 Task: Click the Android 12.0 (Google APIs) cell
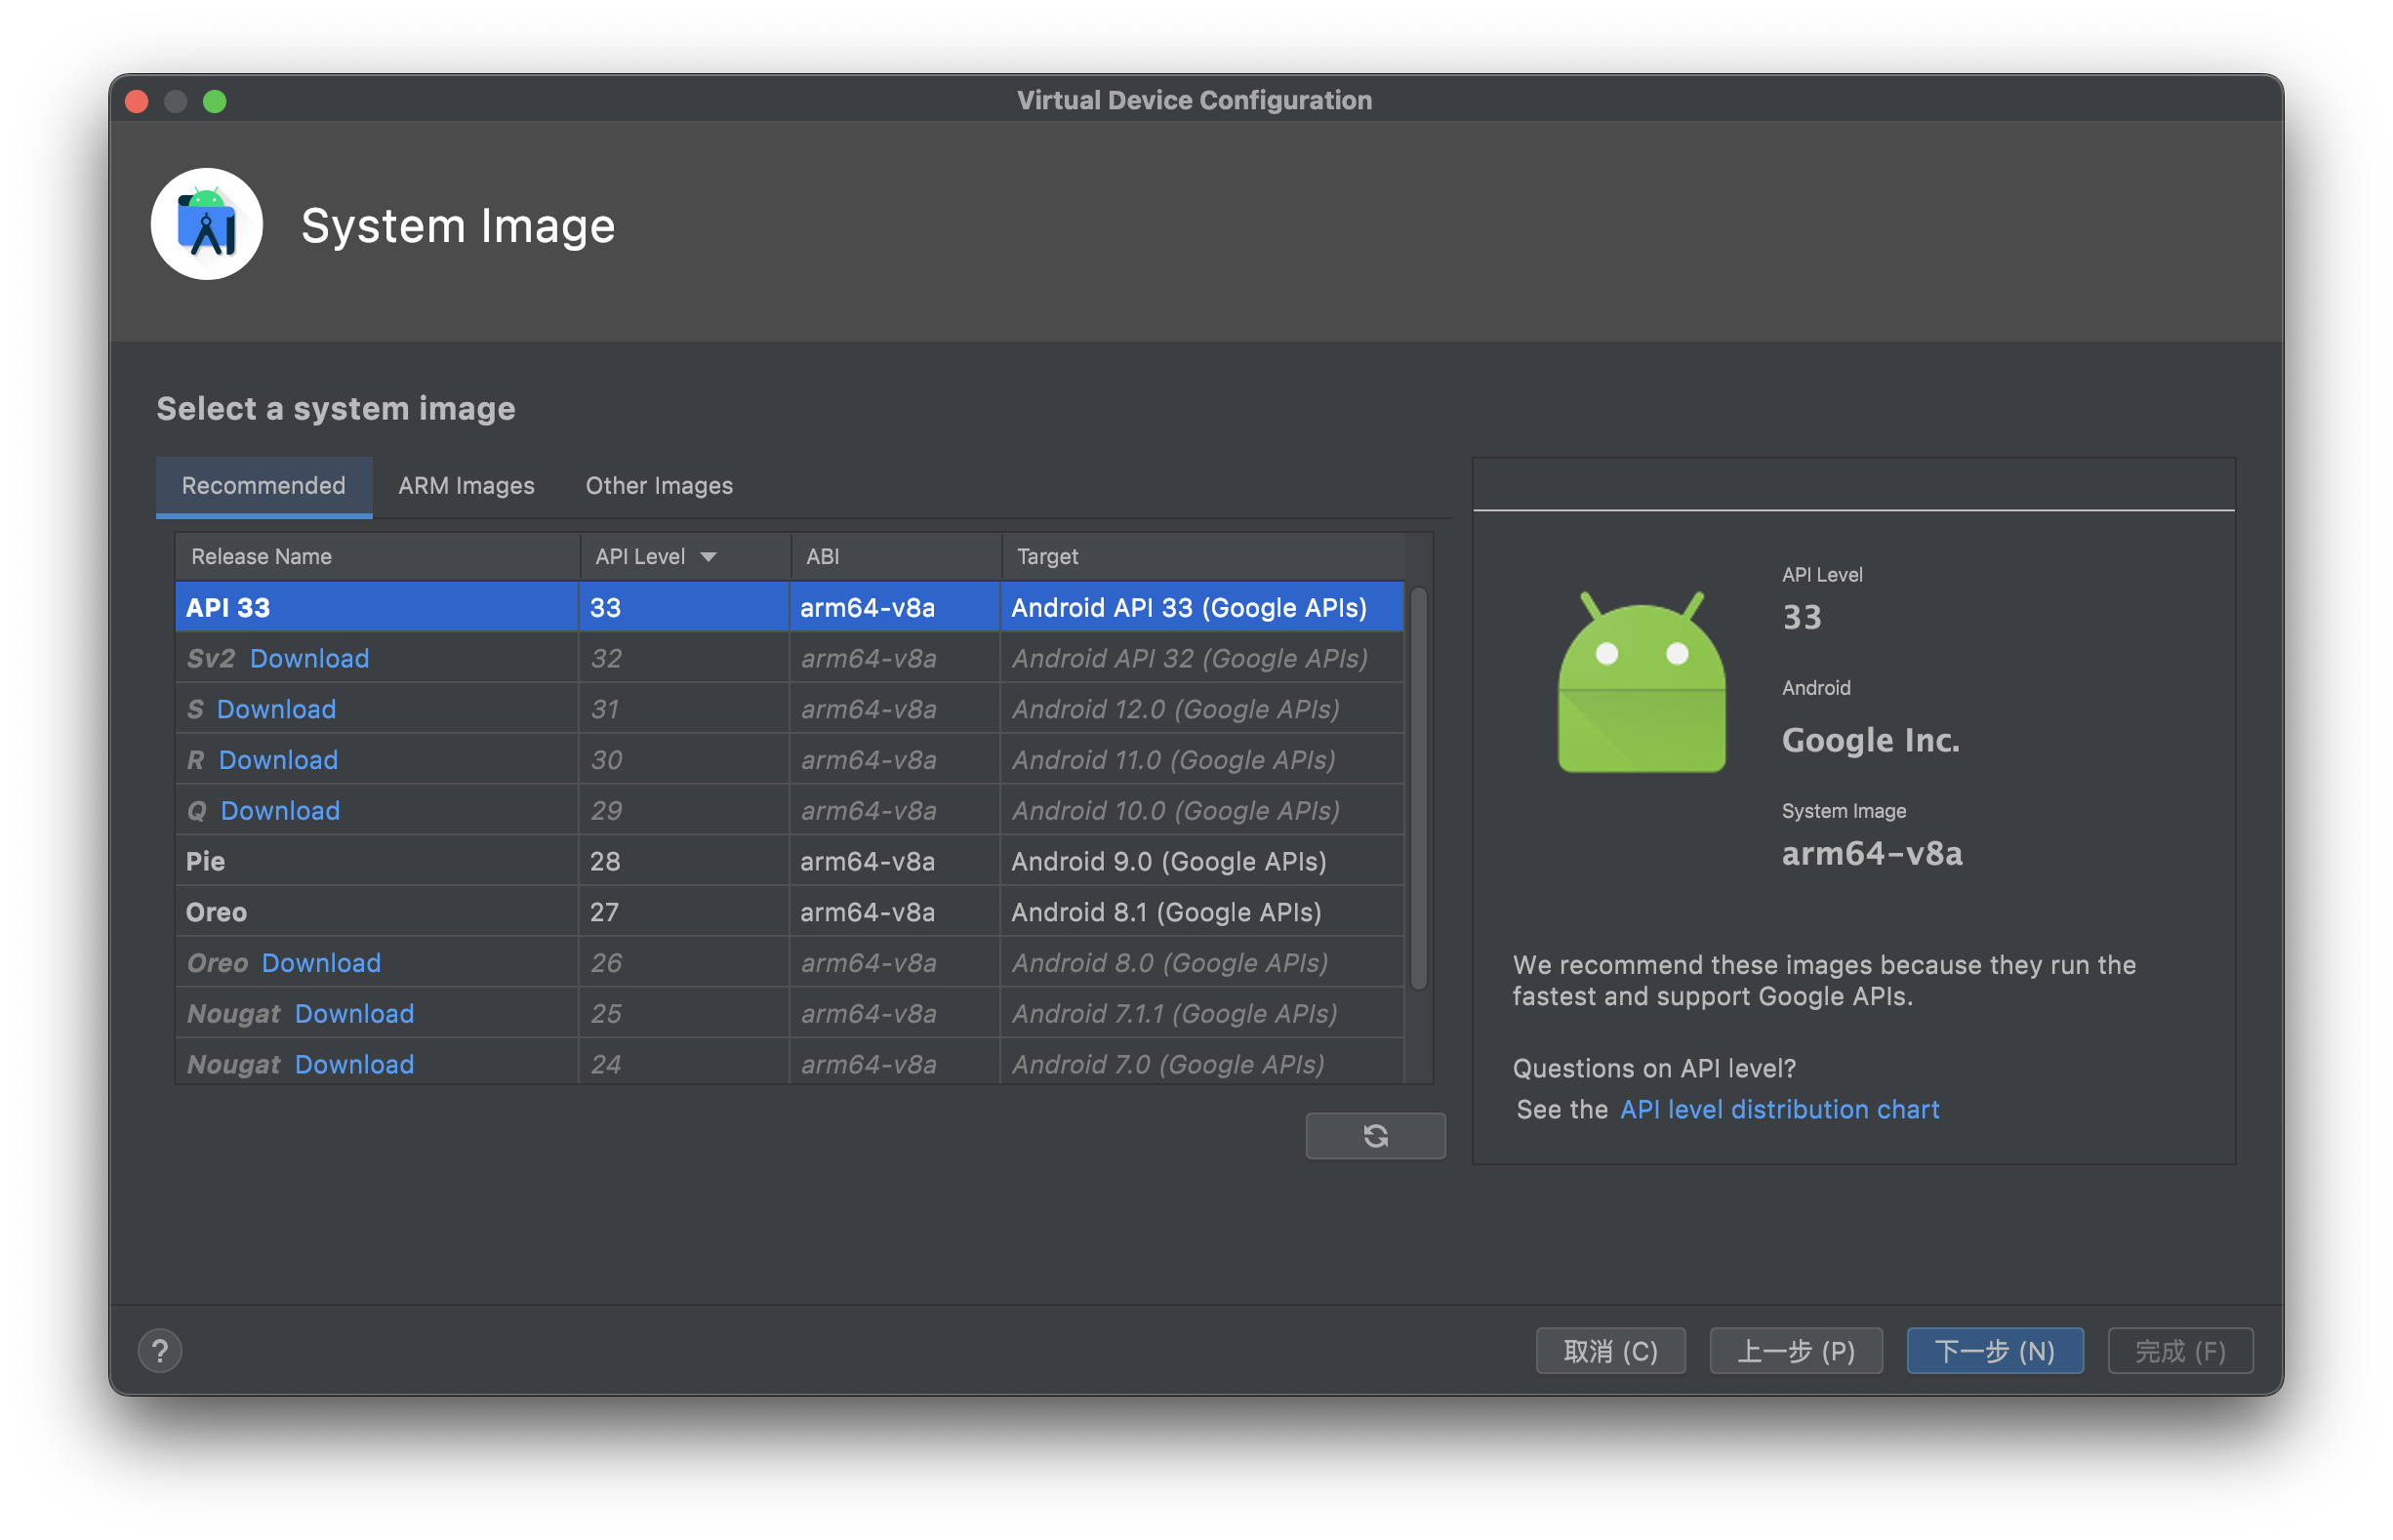(1202, 709)
